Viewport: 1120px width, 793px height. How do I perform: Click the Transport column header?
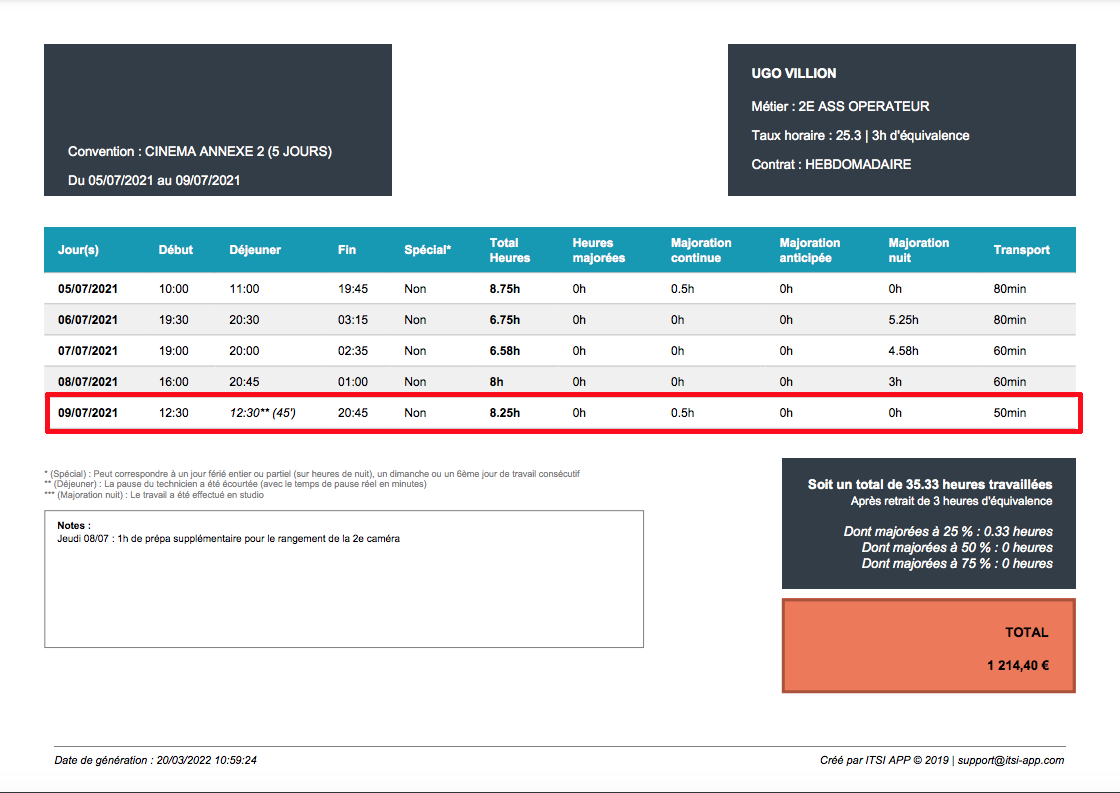1021,250
